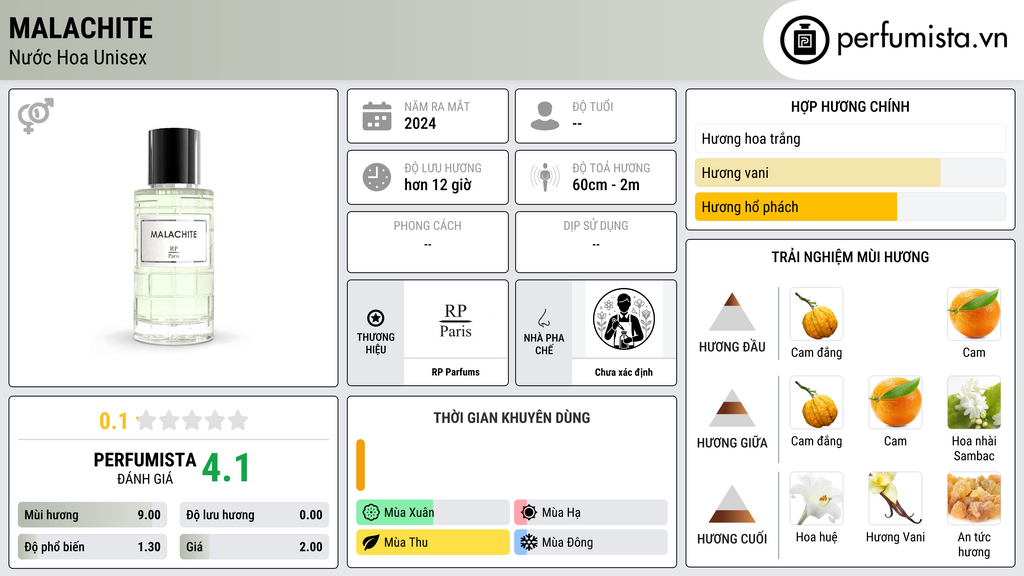The height and width of the screenshot is (576, 1024).
Task: Click the Độ lưu hương 0.00 rating bar
Action: (254, 515)
